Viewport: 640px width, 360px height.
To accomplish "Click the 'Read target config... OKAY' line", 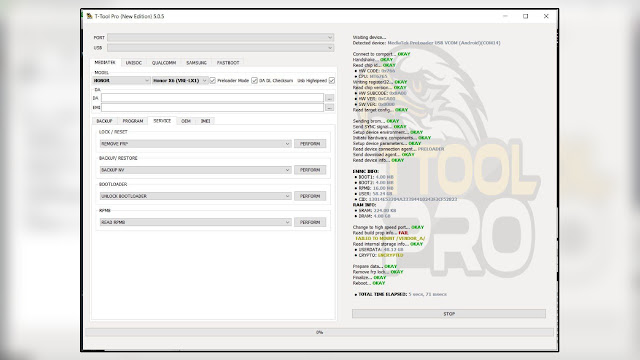I will (x=380, y=110).
